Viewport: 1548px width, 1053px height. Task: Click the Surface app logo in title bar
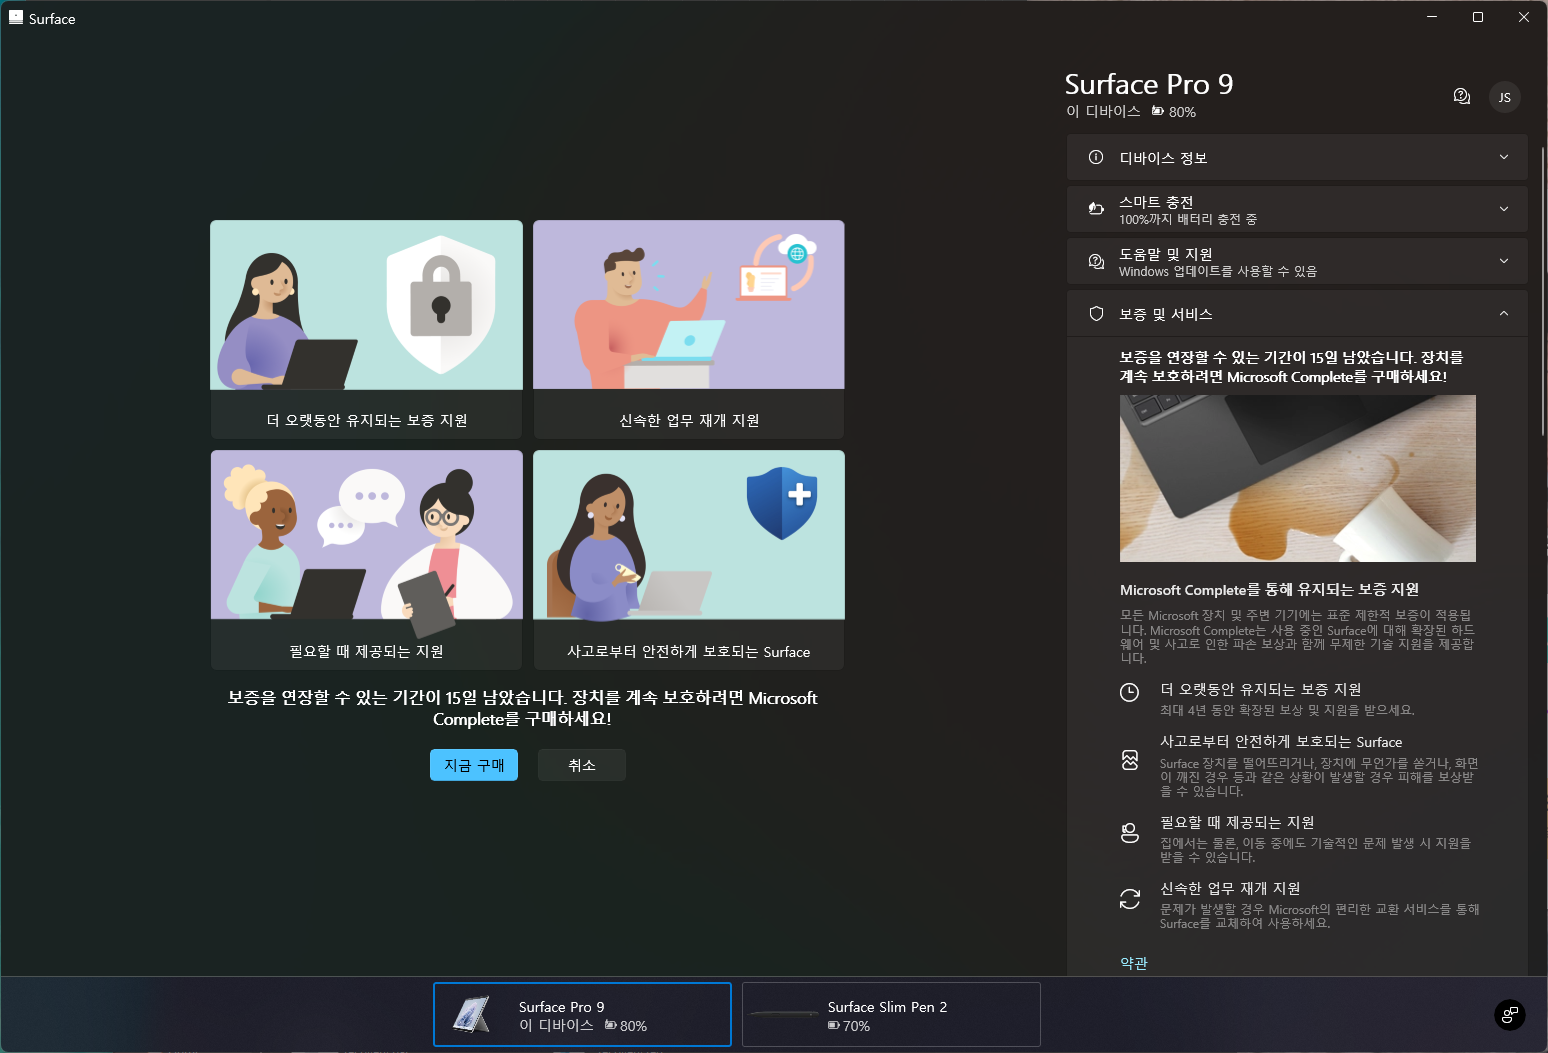(x=15, y=18)
